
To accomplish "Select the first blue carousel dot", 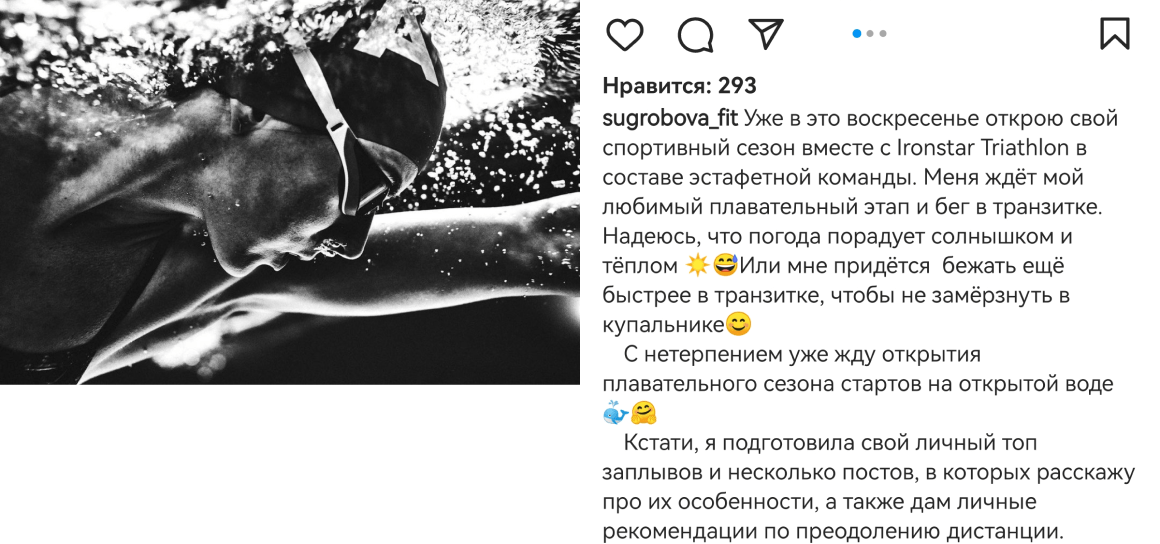I will (x=857, y=33).
